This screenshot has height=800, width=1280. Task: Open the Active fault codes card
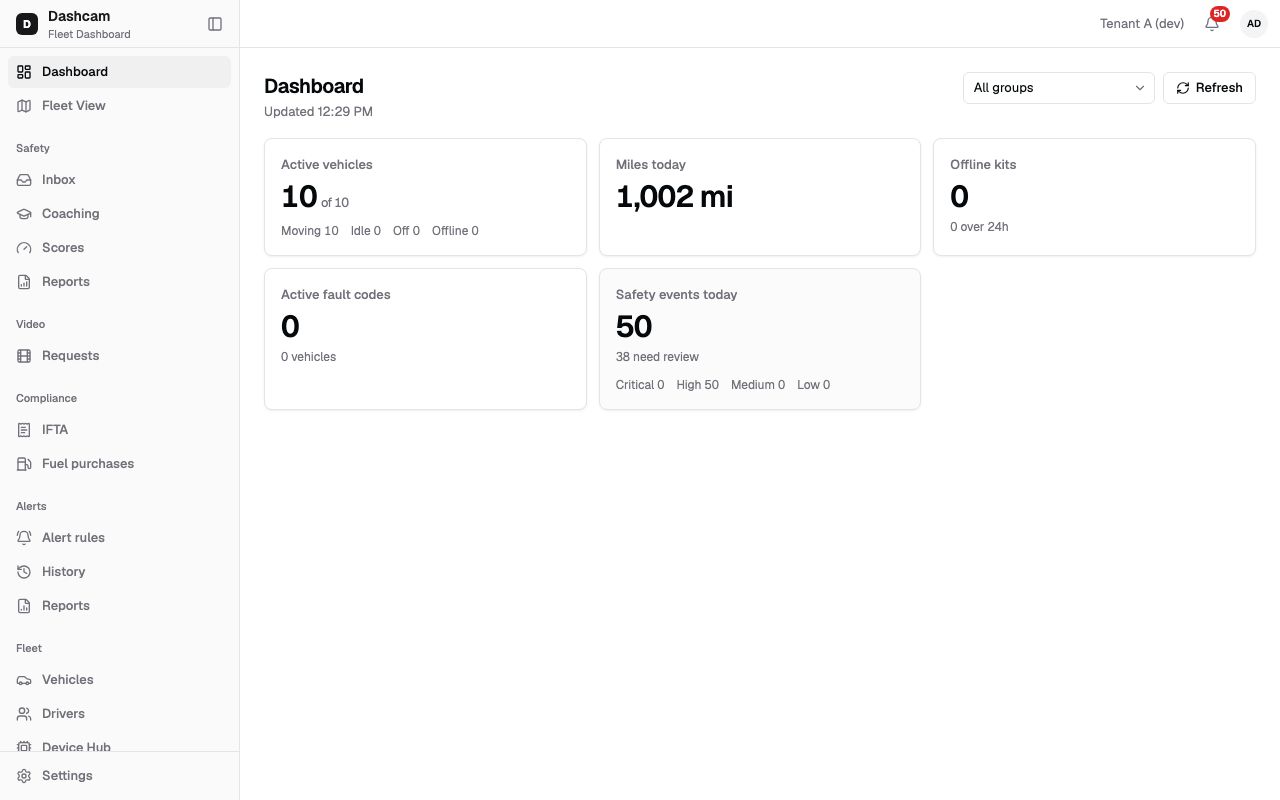[x=425, y=339]
